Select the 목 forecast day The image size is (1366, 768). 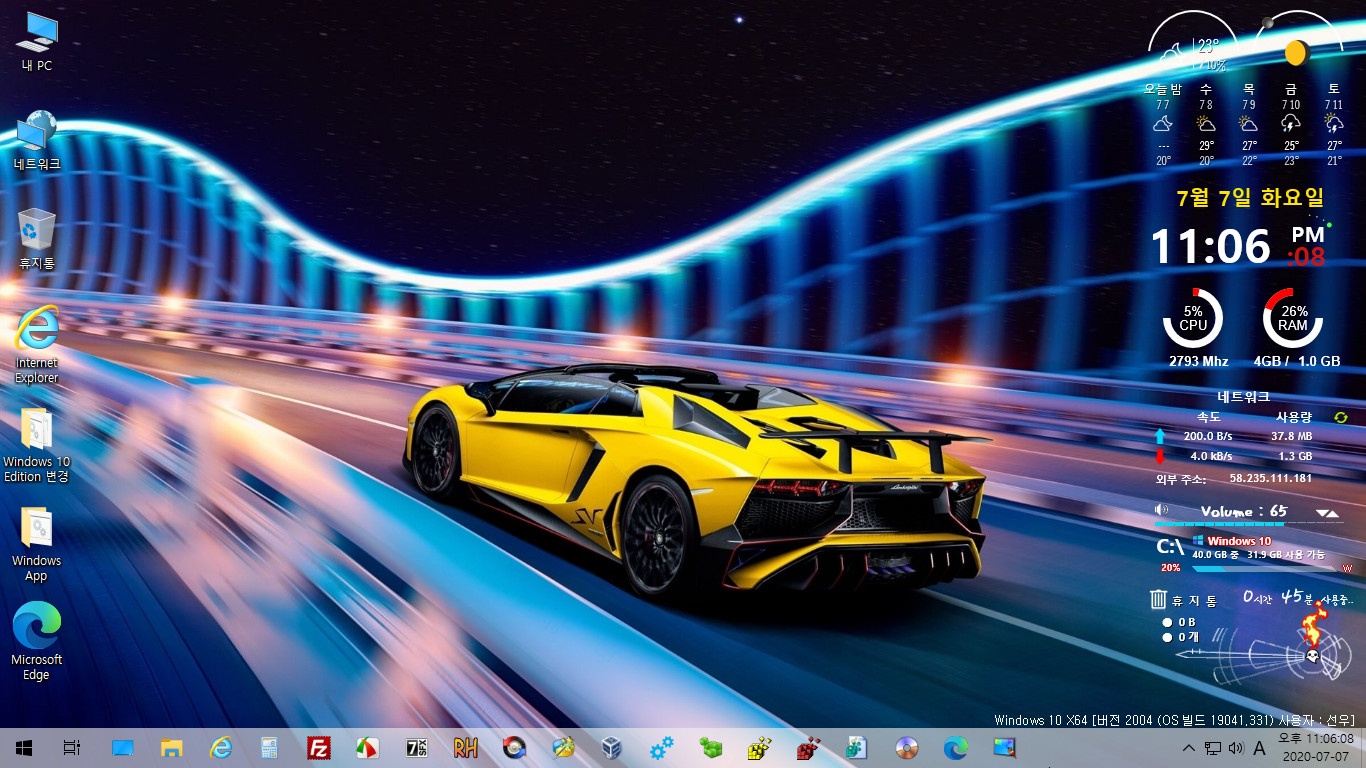click(x=1249, y=125)
